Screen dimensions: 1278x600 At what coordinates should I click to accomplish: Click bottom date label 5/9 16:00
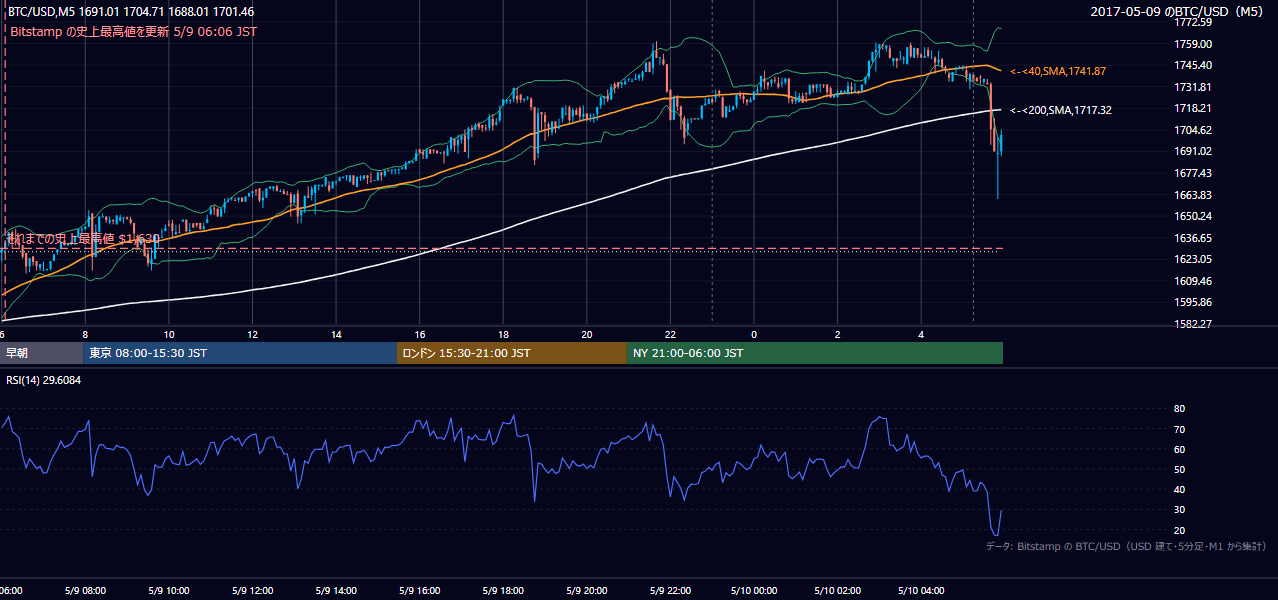click(419, 591)
